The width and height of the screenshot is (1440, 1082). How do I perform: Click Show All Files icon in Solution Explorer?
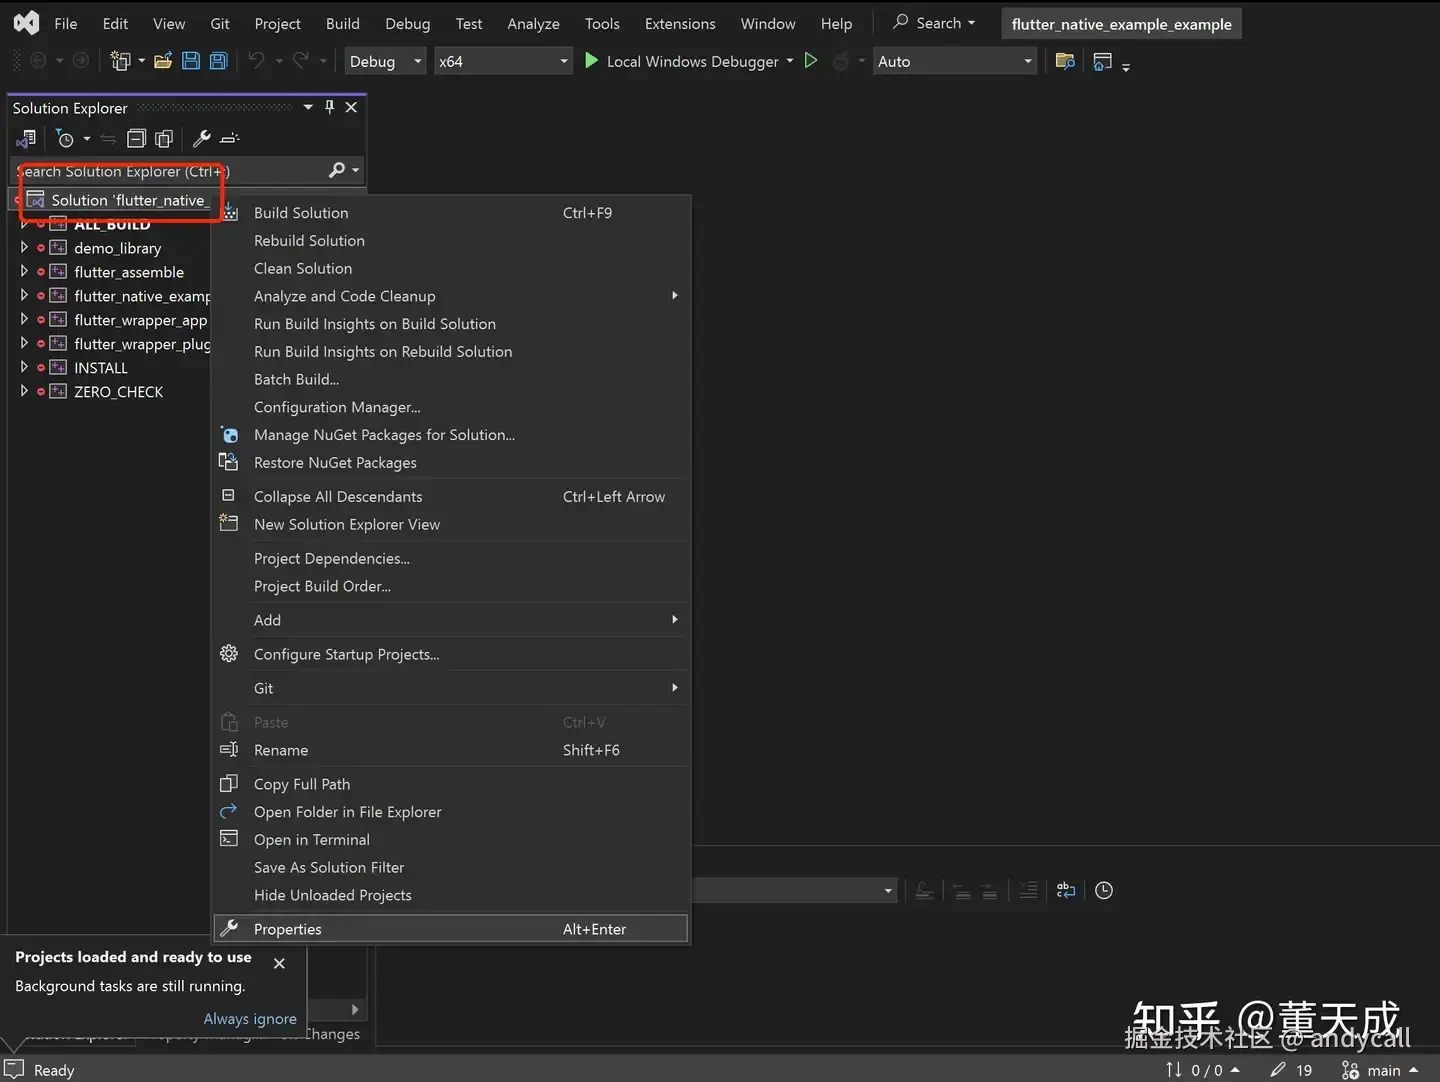[x=164, y=138]
